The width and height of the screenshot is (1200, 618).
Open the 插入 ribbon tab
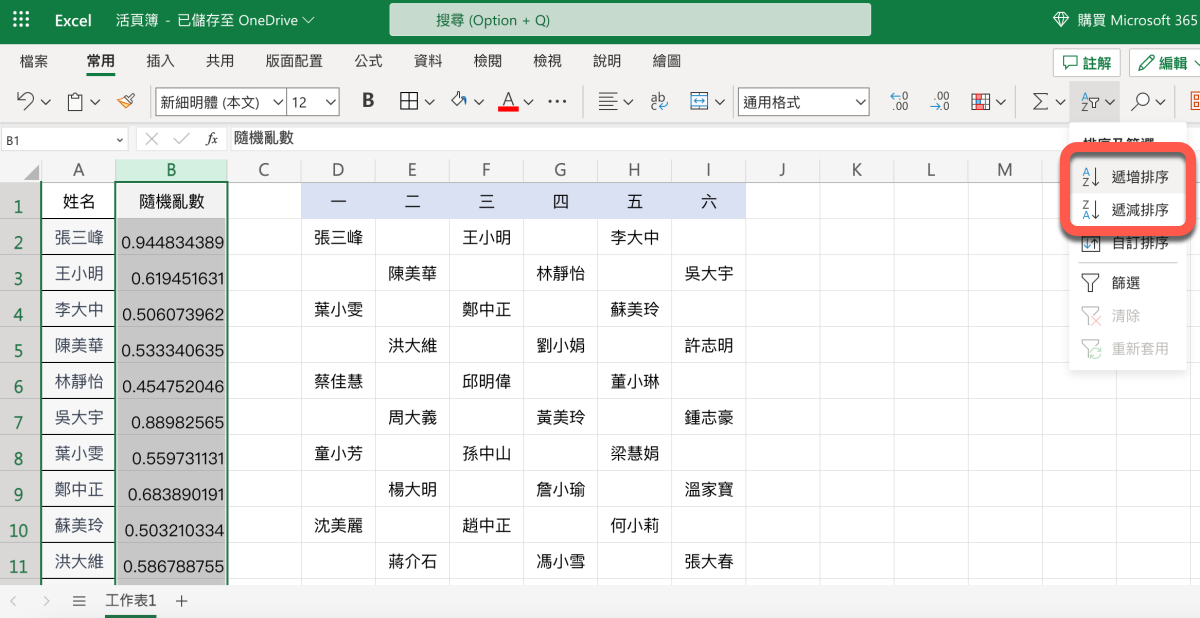coord(161,61)
